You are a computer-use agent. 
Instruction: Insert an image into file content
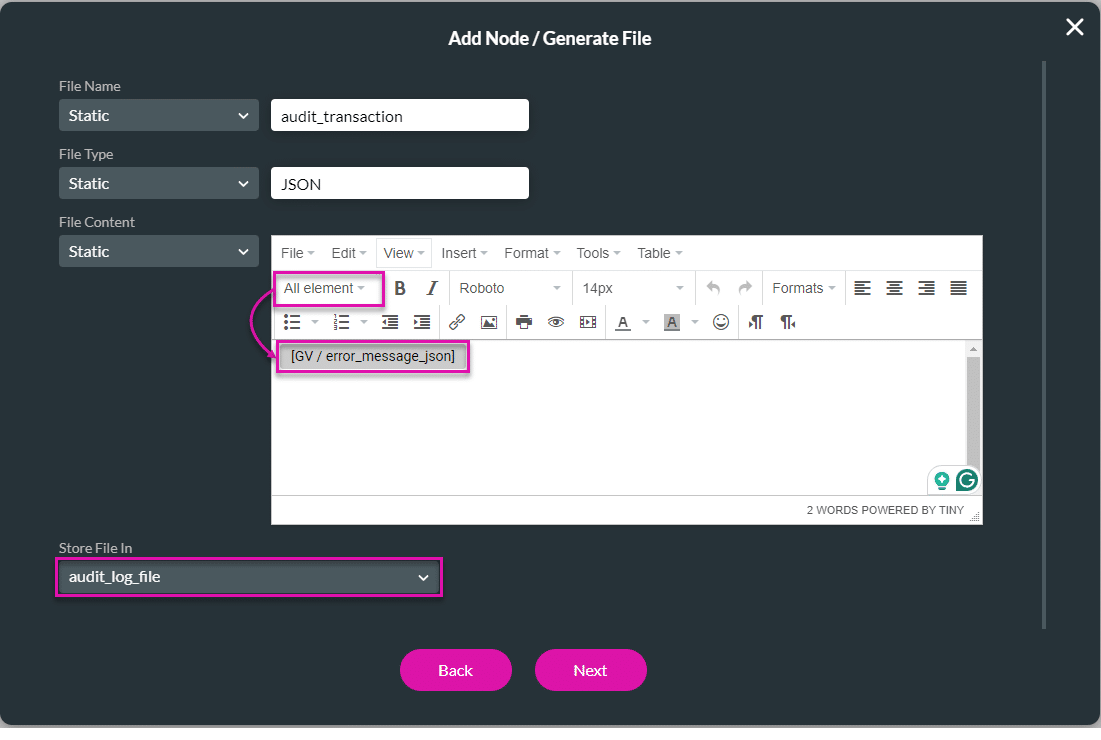click(489, 321)
